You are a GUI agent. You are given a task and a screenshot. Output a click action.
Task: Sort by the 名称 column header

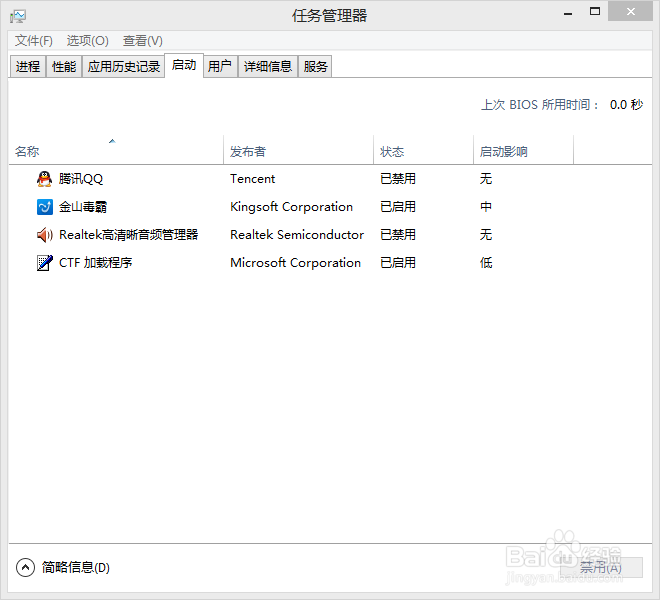pos(116,151)
